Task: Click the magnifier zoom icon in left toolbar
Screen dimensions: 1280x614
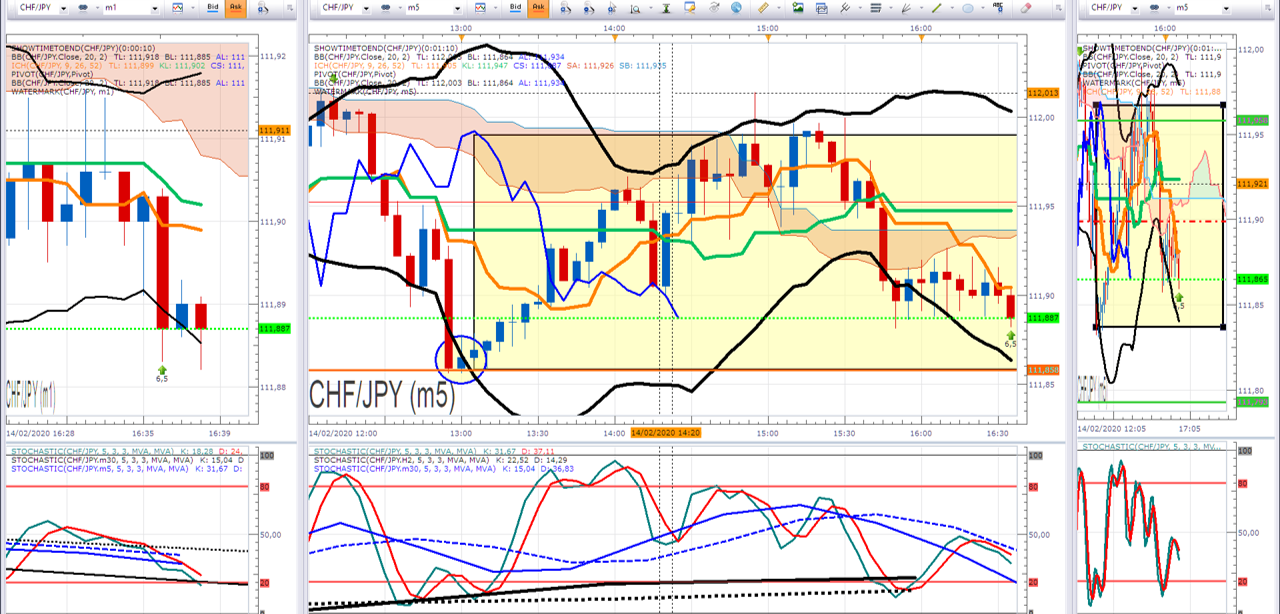Action: tap(263, 7)
